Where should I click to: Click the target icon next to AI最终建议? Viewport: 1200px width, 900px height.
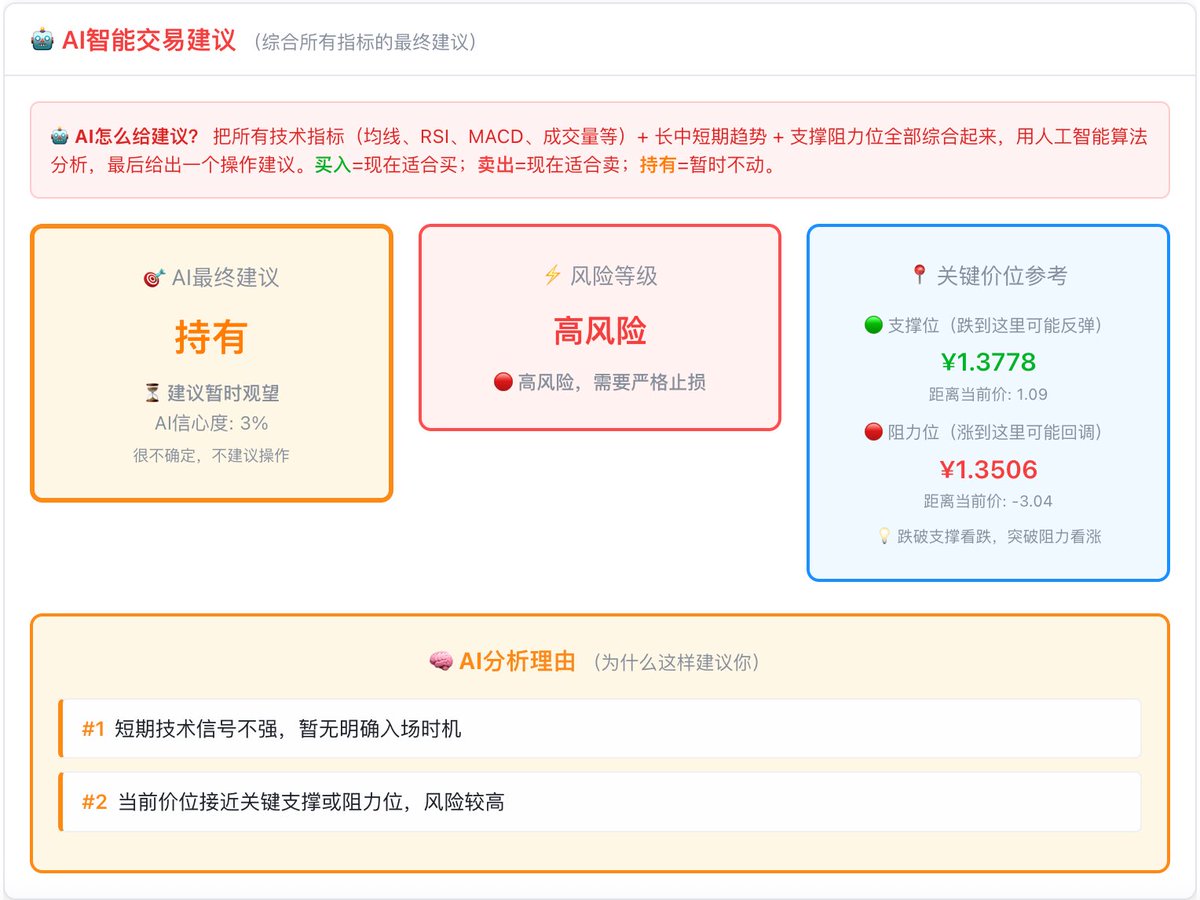pos(154,278)
